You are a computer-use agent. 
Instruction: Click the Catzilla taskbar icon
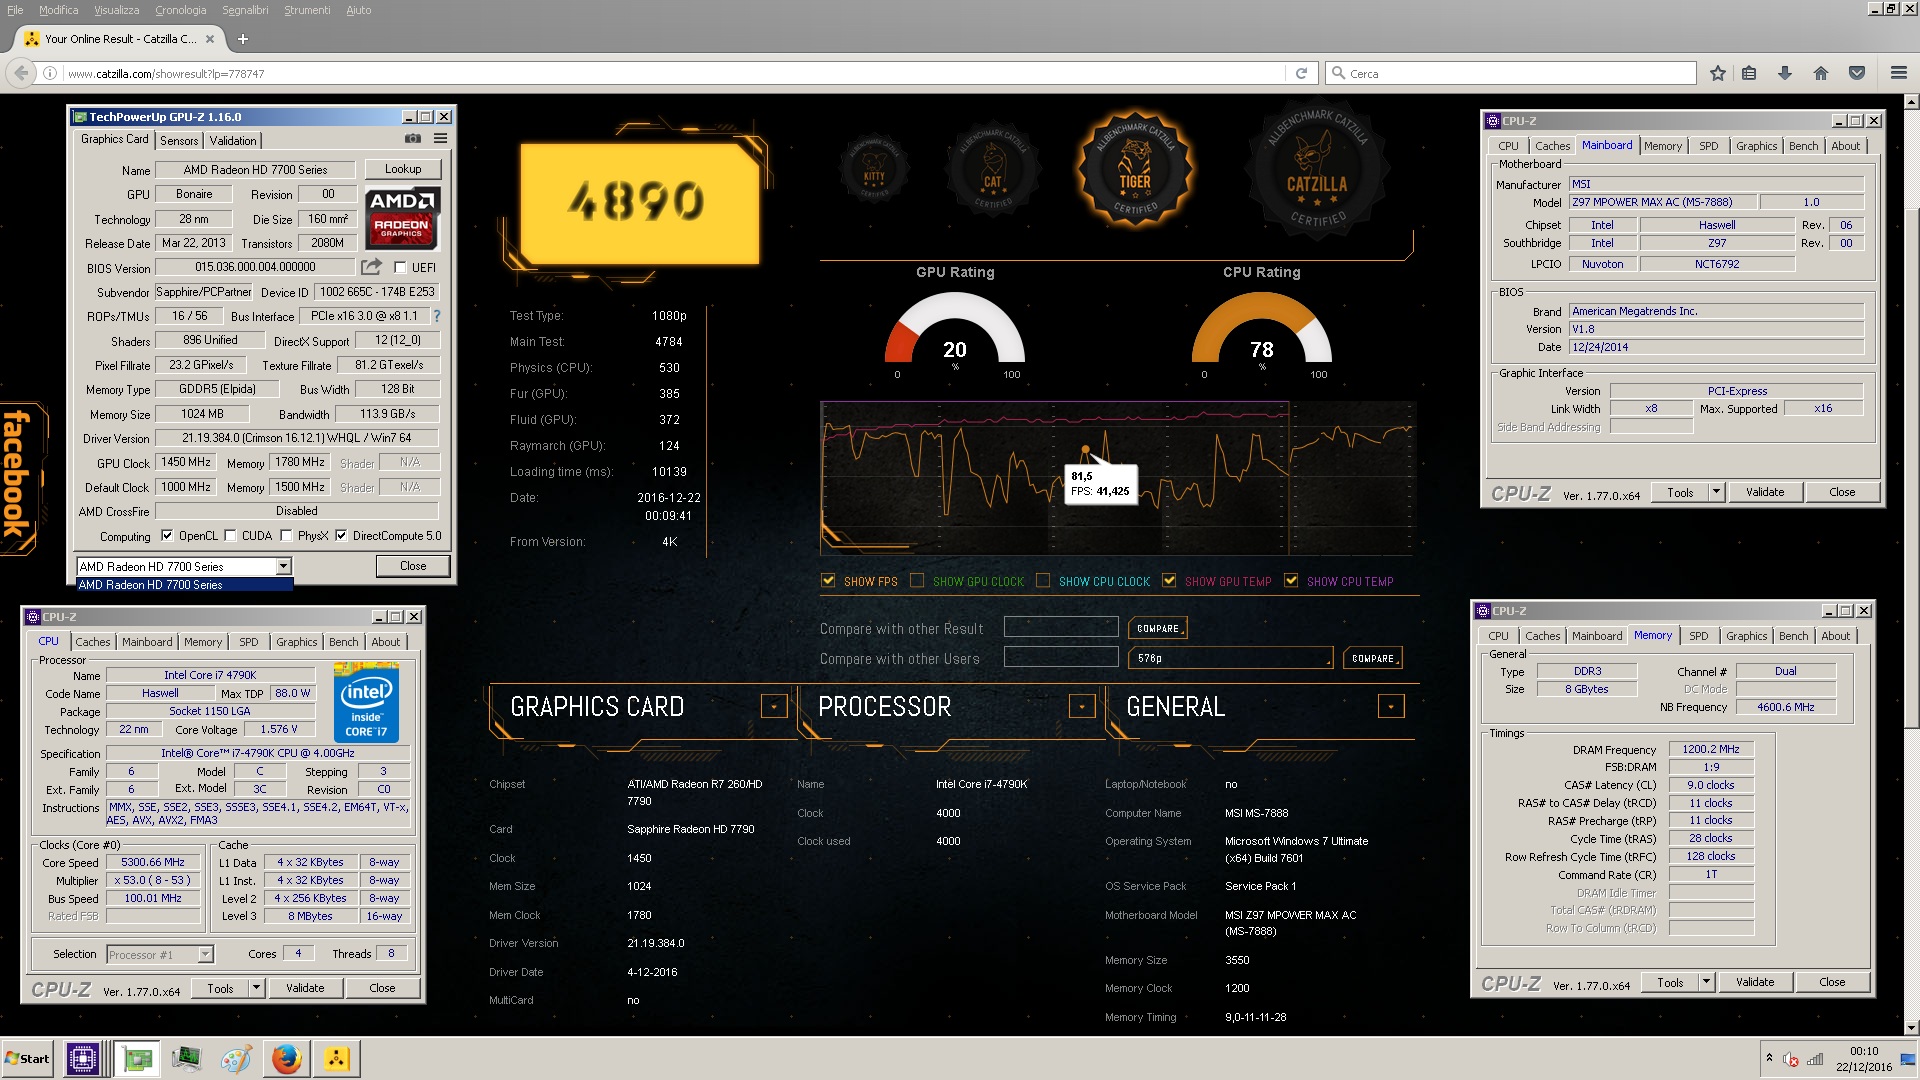pos(336,1058)
